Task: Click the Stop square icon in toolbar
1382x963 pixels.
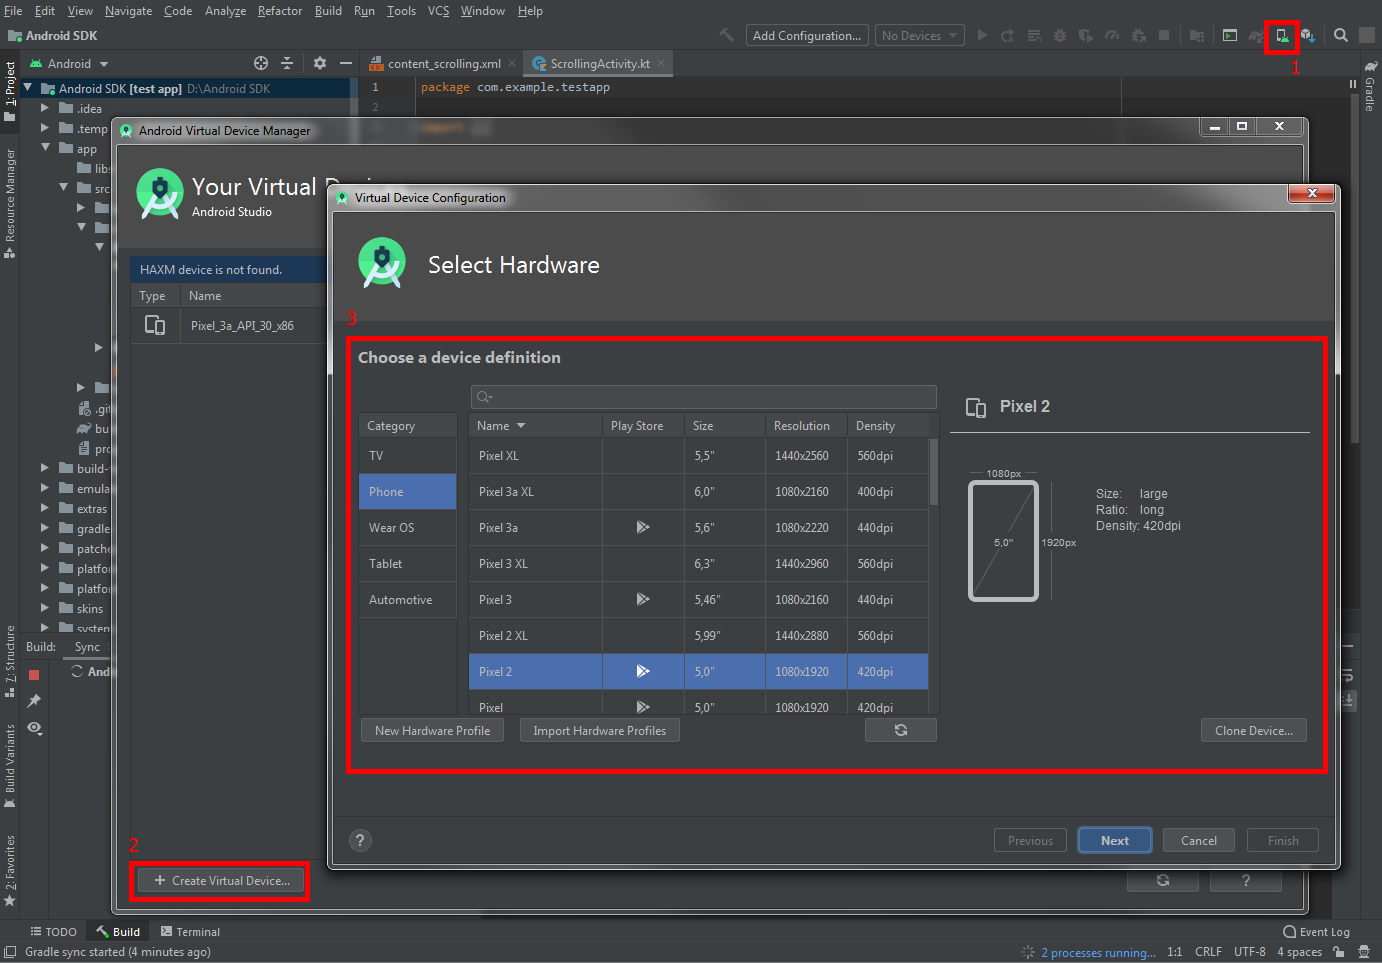Action: [1164, 35]
